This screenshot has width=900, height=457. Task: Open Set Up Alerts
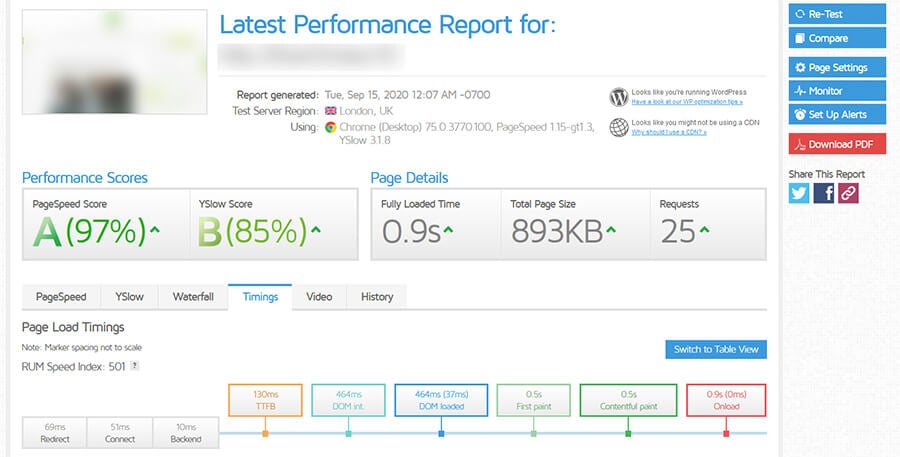click(837, 114)
